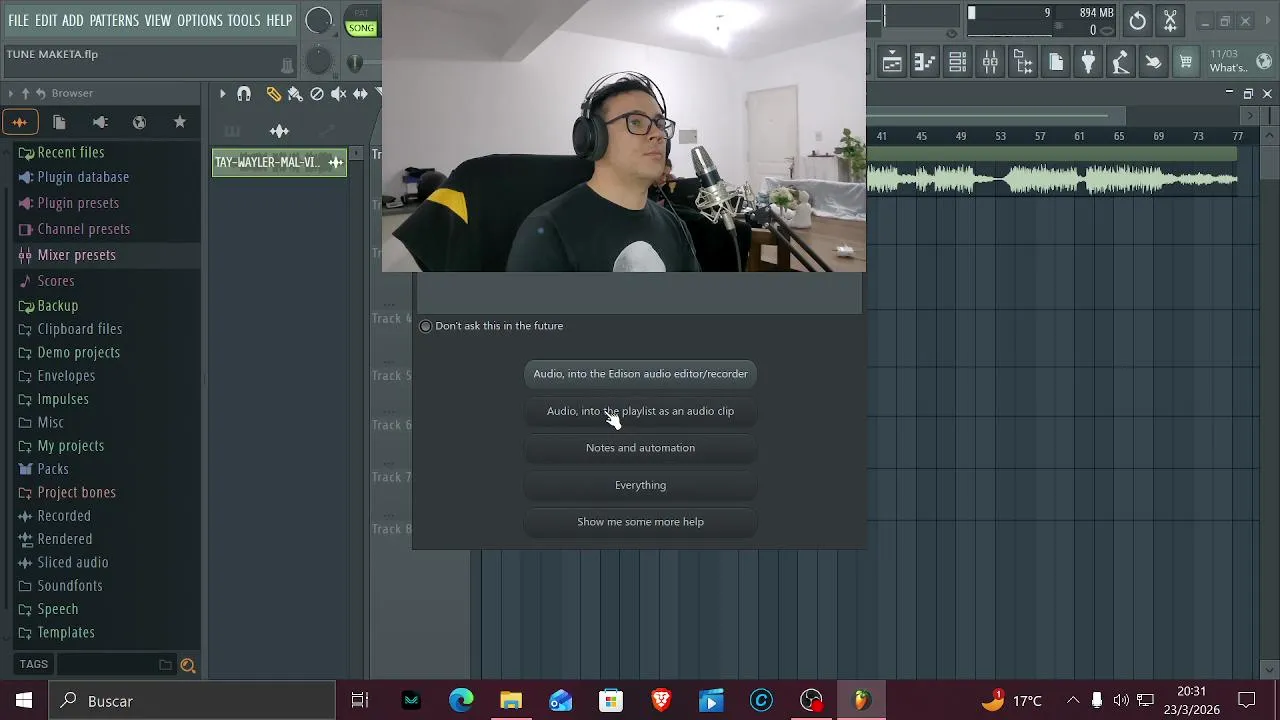Show online library globe tab in Browser

point(139,122)
